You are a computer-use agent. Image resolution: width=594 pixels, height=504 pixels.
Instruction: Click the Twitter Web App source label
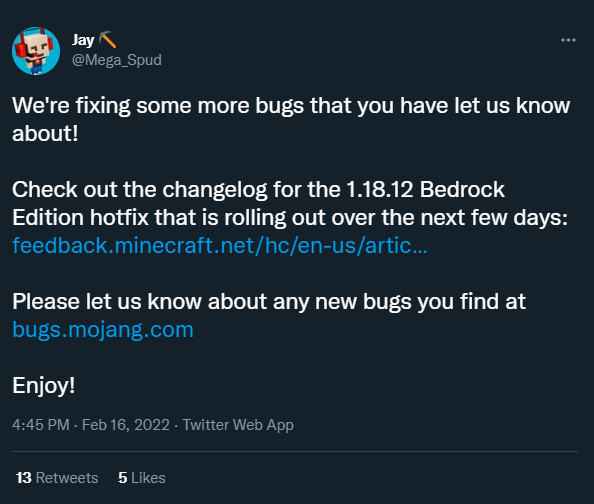238,425
